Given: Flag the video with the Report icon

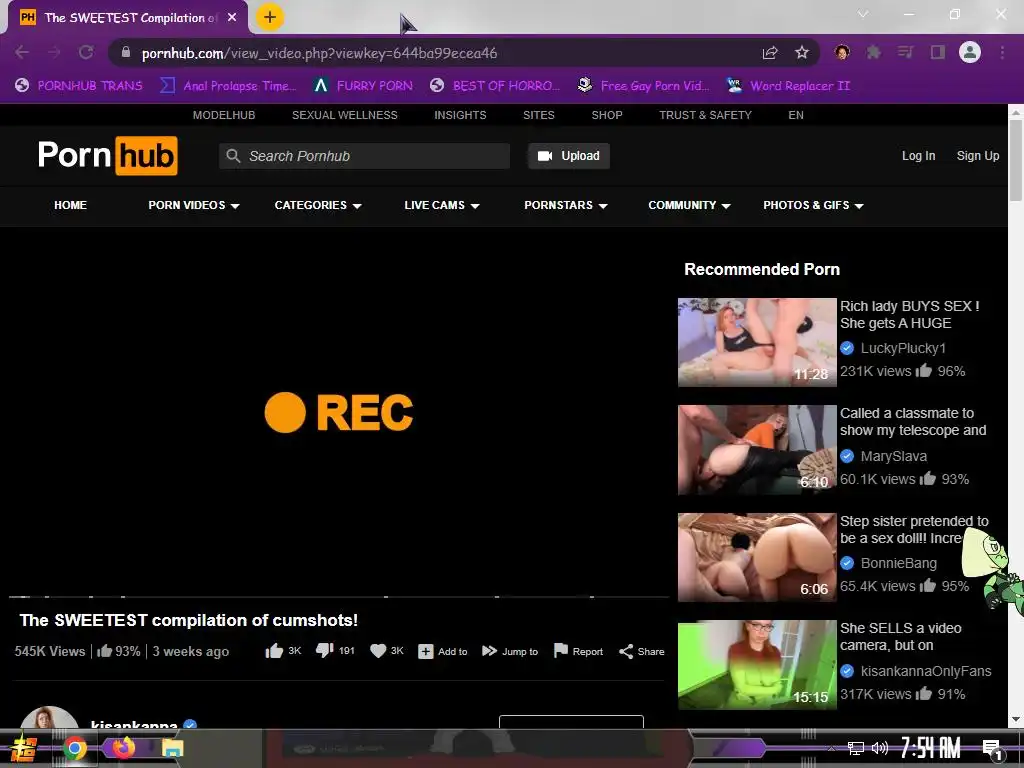Looking at the screenshot, I should pos(560,651).
